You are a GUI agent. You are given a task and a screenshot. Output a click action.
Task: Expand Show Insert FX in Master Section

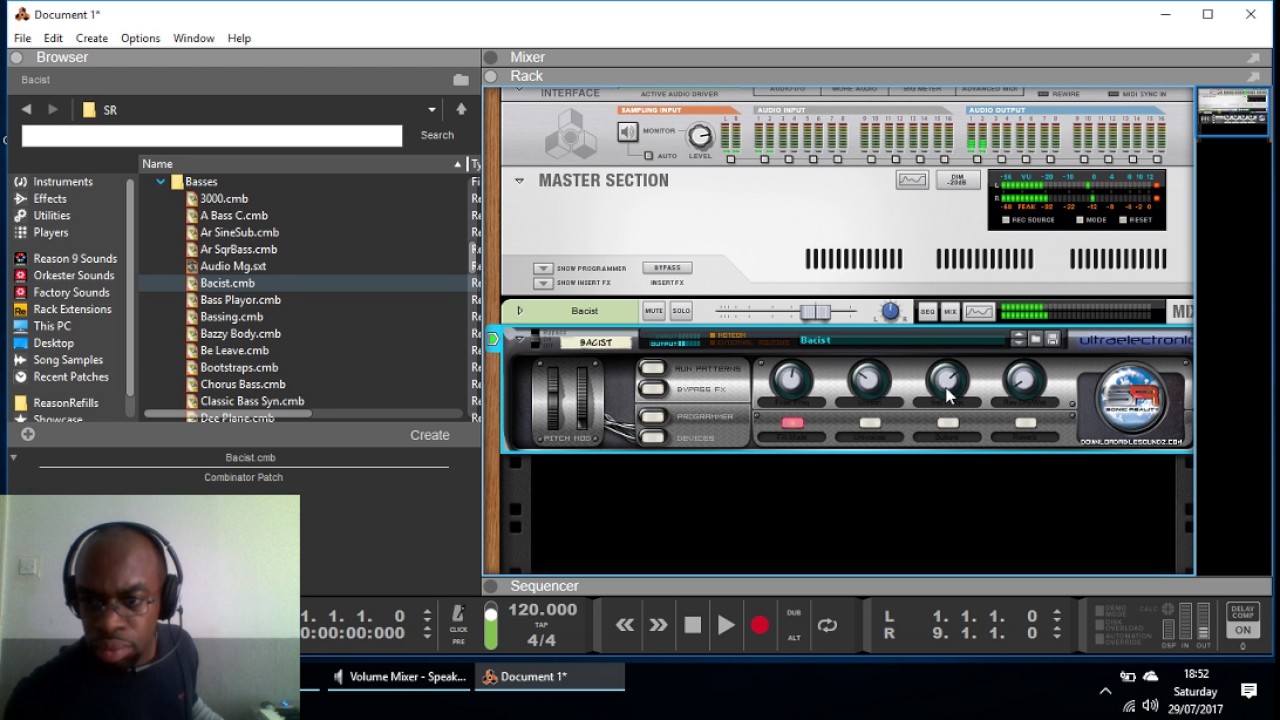543,283
